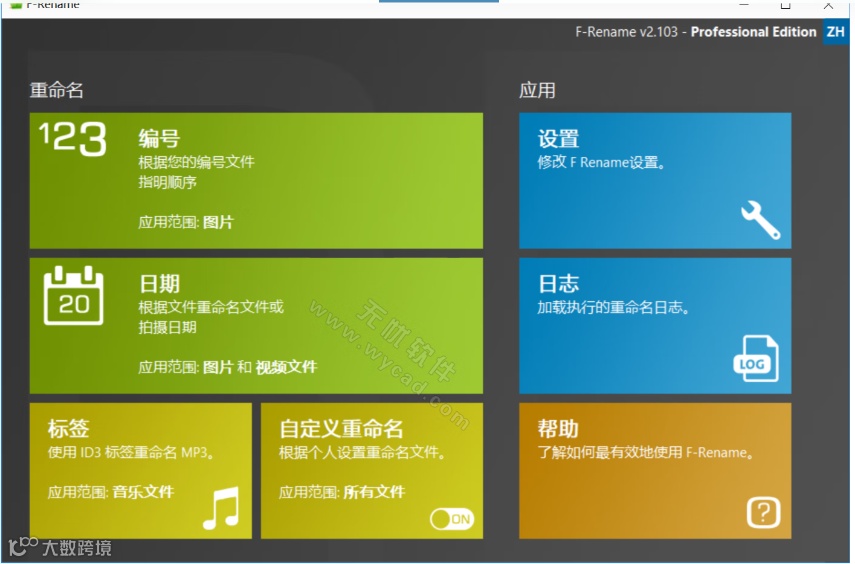Click text 指明顺序 in 编号 tile
The image size is (855, 564).
point(167,182)
